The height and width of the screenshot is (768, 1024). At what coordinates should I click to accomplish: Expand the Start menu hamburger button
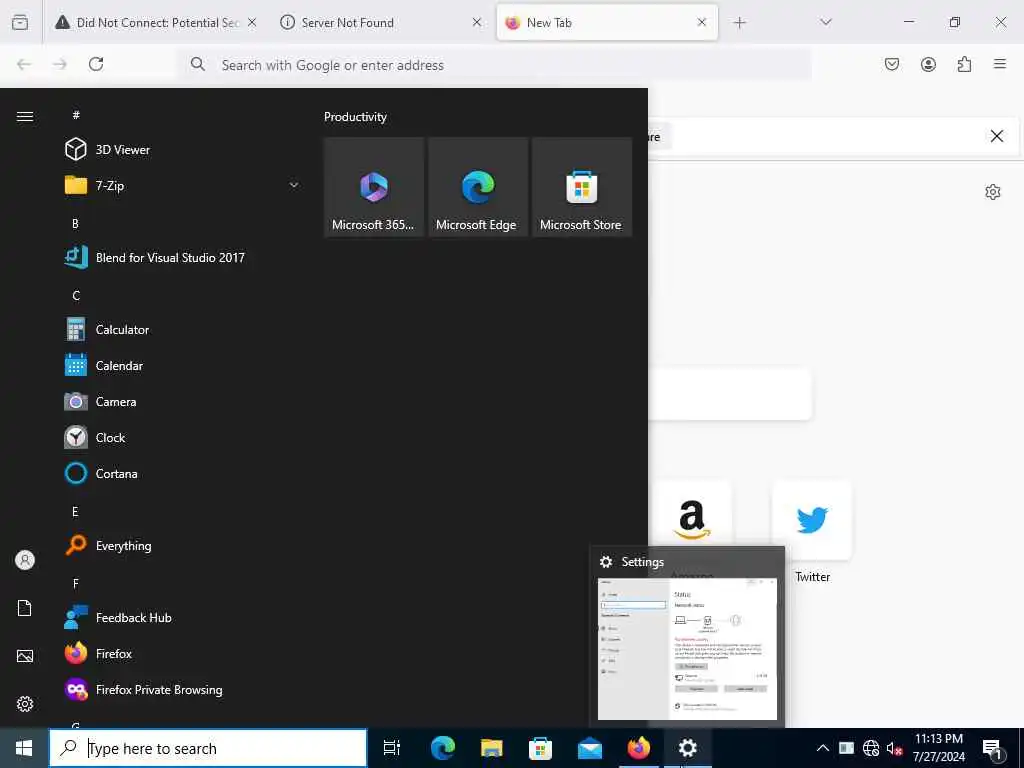pos(25,116)
